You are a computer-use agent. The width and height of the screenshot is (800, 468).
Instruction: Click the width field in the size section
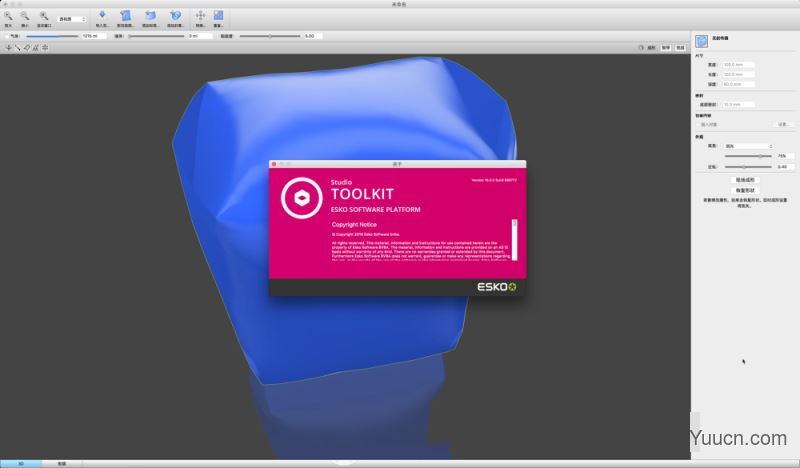(738, 65)
